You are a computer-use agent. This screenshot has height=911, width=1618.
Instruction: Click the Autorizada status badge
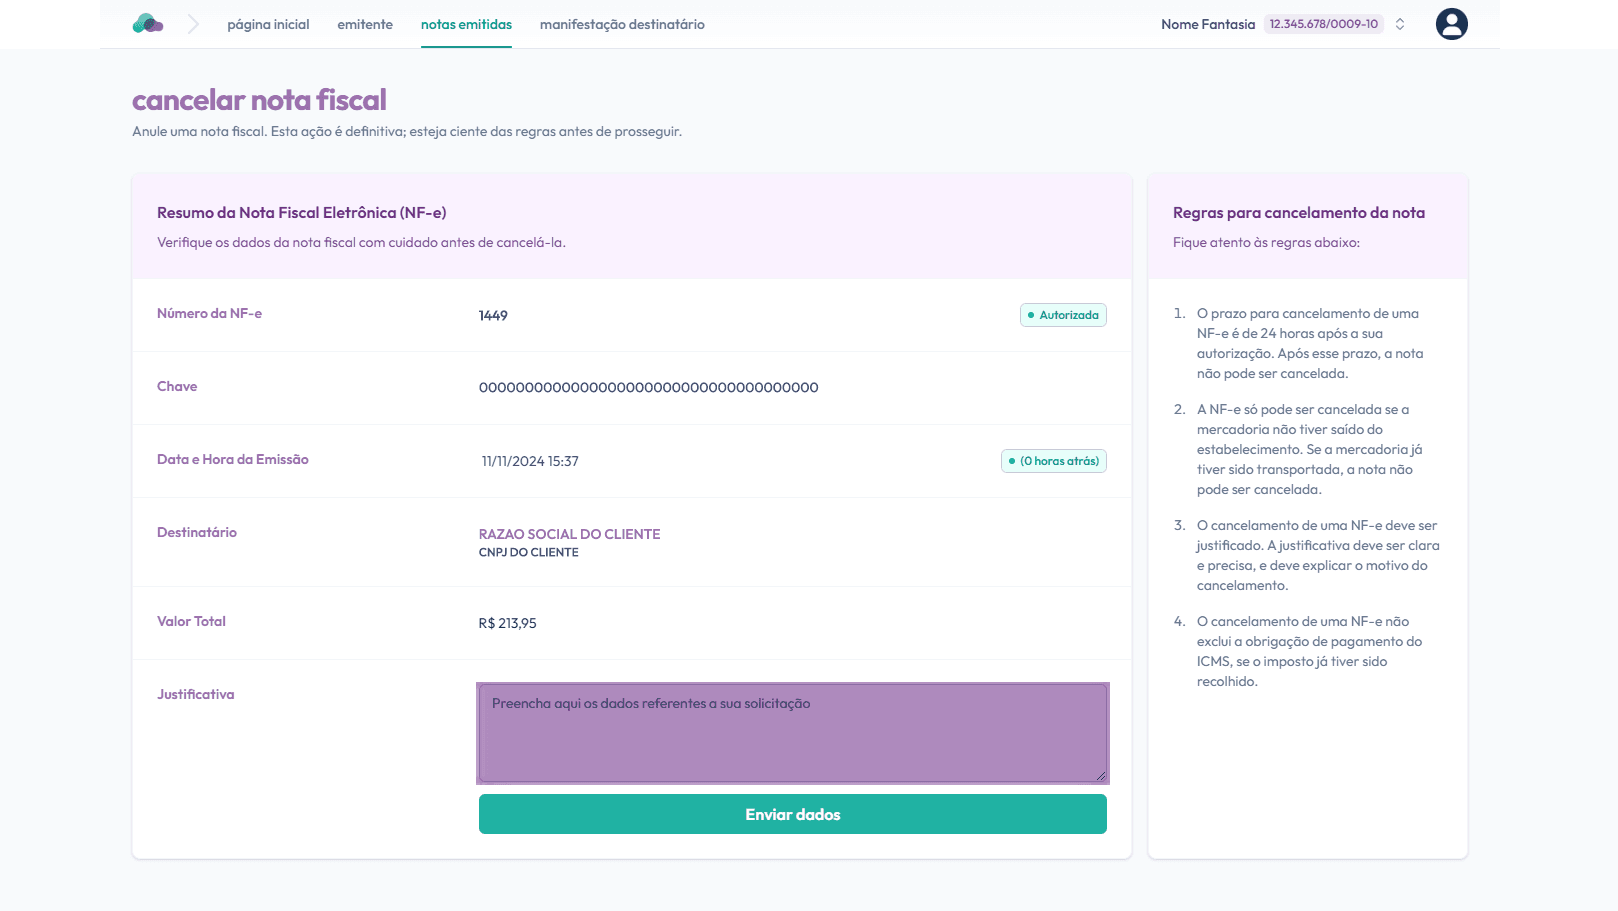pyautogui.click(x=1063, y=315)
